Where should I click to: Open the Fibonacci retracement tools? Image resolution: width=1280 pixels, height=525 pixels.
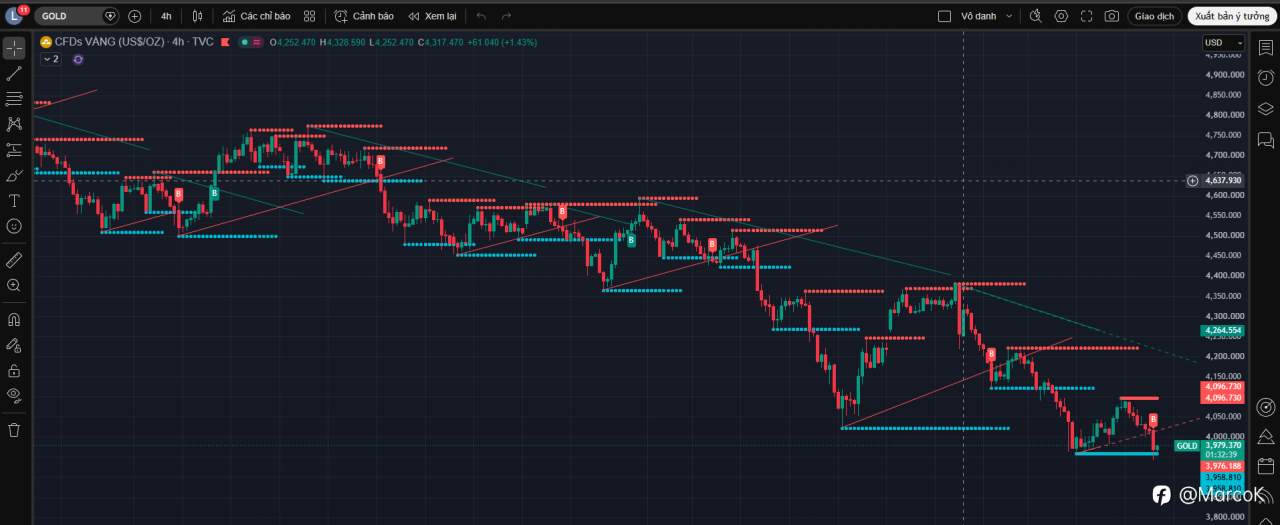[14, 98]
